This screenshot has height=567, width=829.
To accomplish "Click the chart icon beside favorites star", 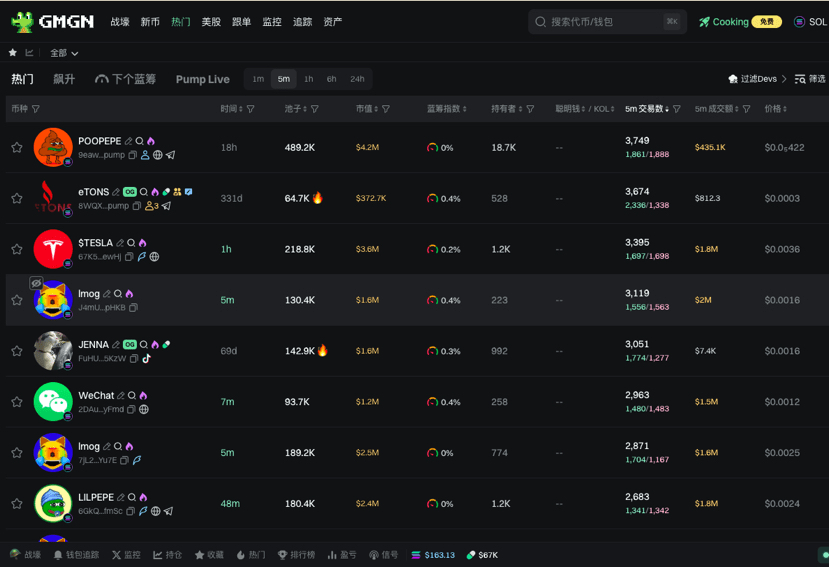I will [x=29, y=52].
